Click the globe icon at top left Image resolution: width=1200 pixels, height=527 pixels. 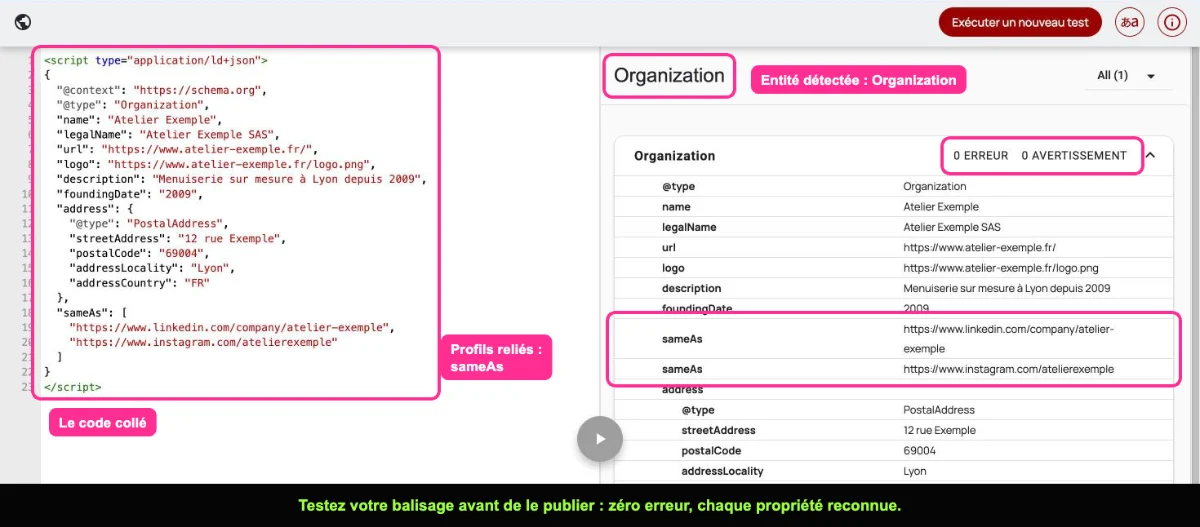23,22
